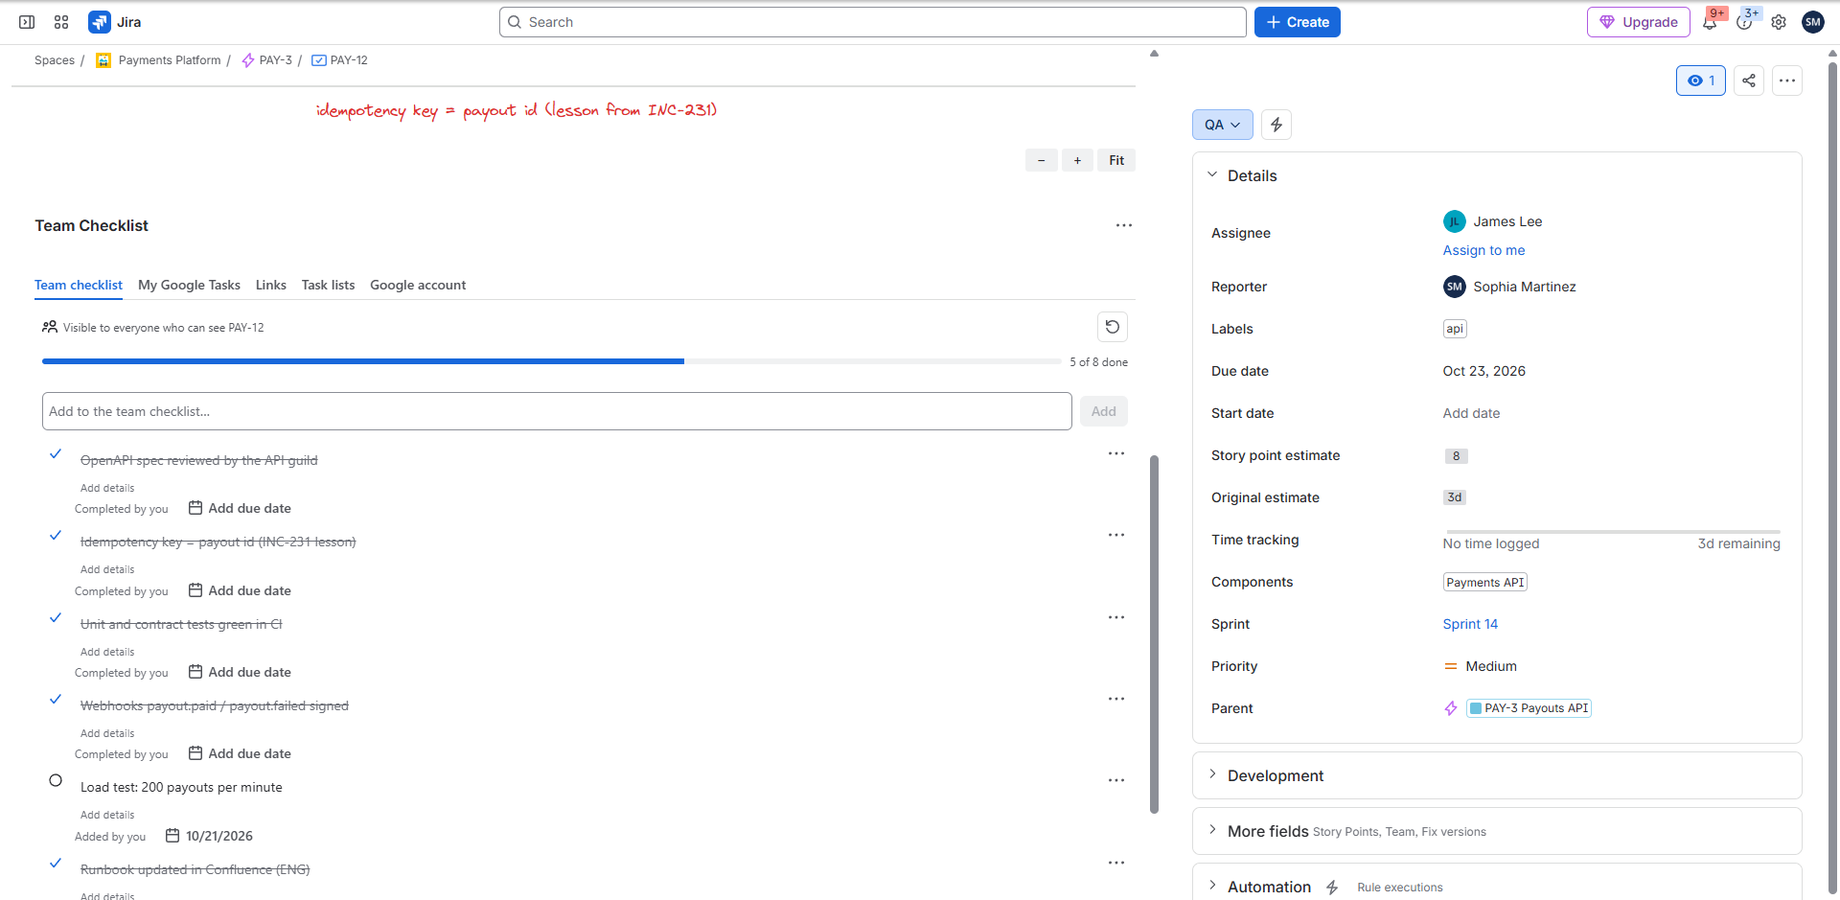Screen dimensions: 1840x900
Task: Open the Links tab
Action: click(271, 285)
